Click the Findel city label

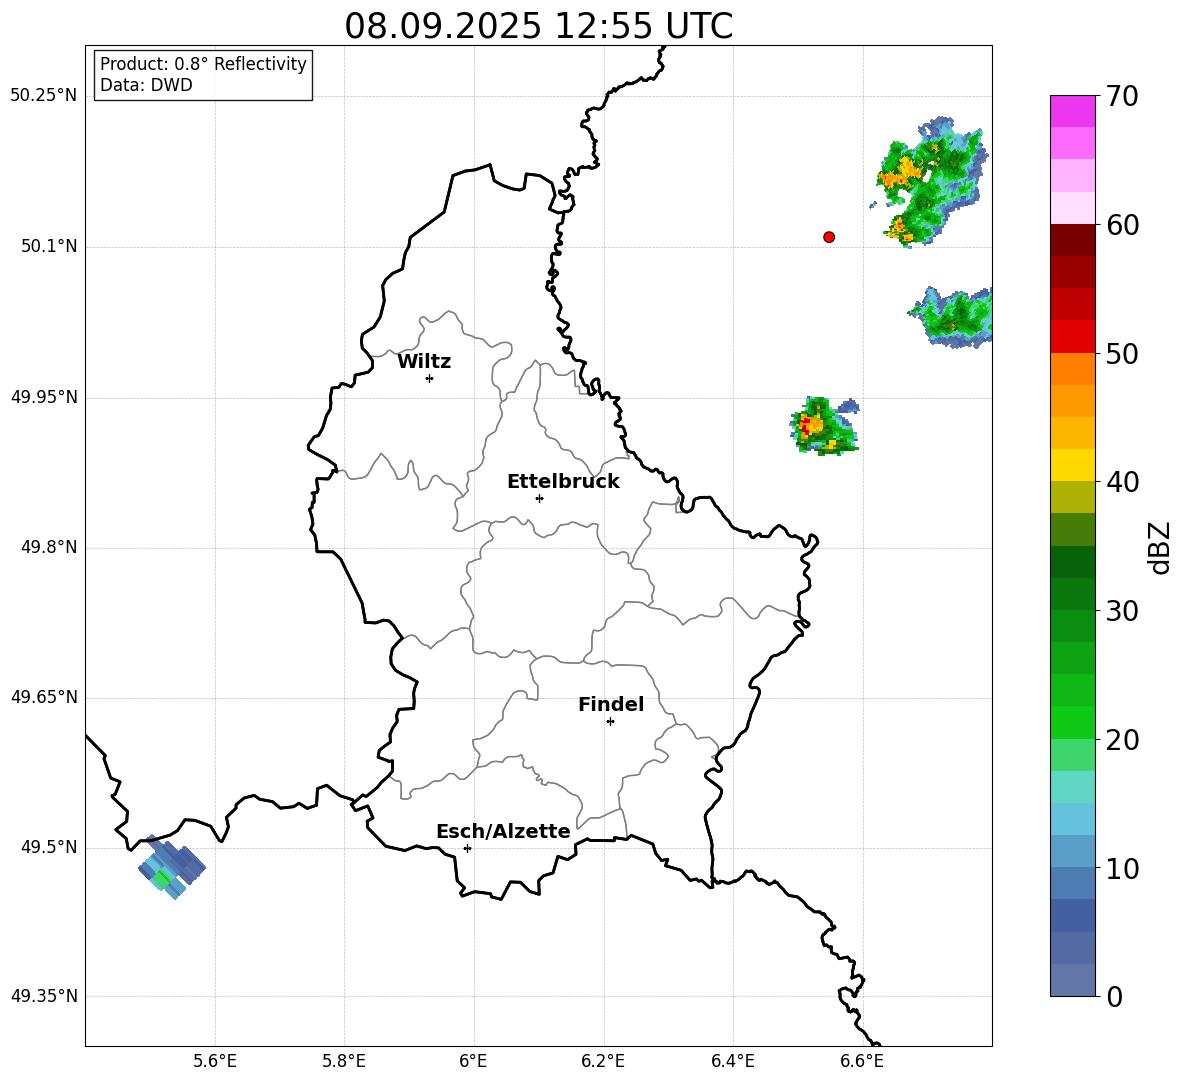[611, 704]
